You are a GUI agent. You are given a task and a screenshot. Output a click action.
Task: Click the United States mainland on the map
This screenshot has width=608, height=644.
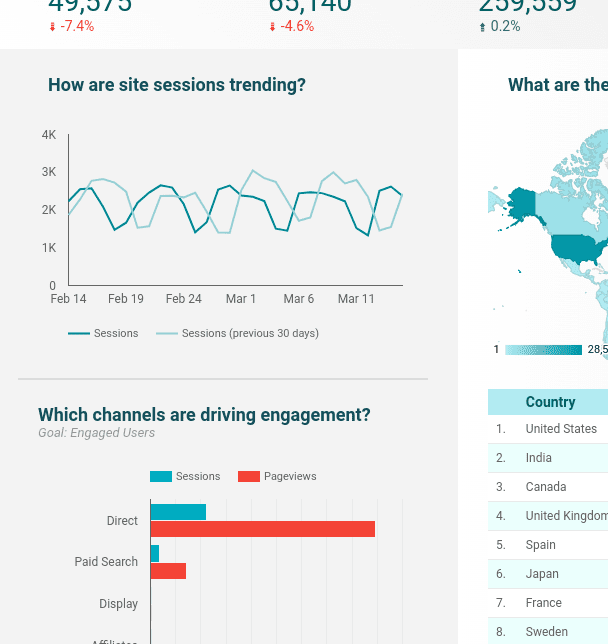(x=580, y=247)
